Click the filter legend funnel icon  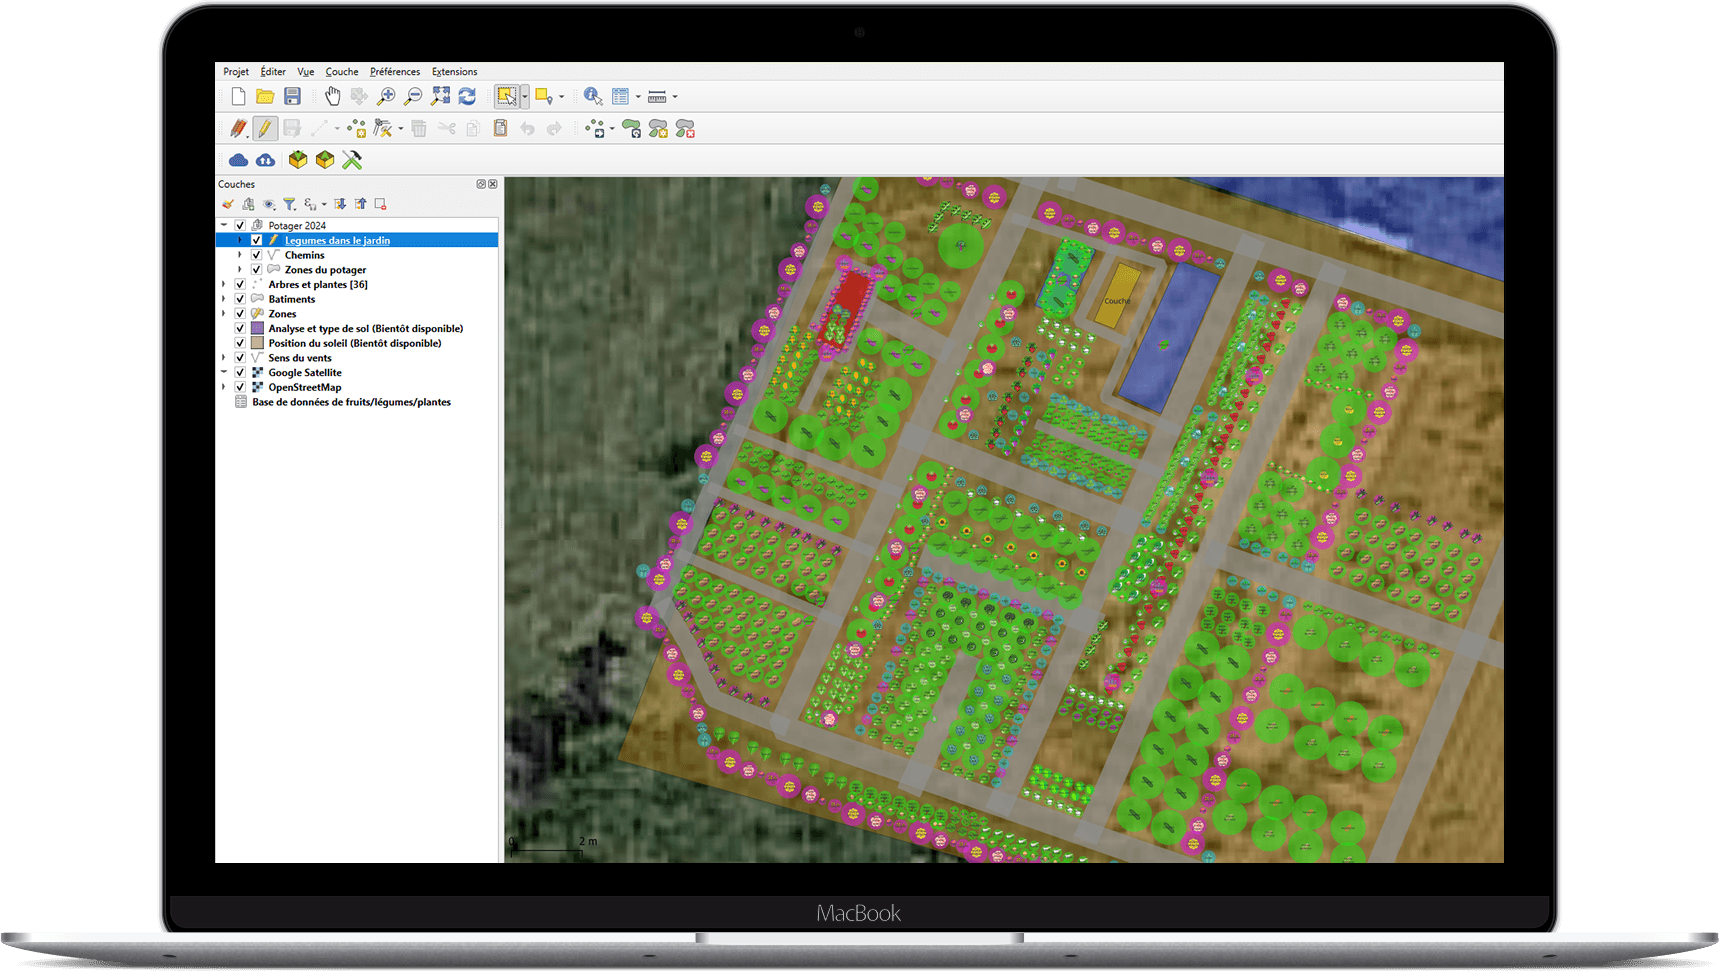289,204
